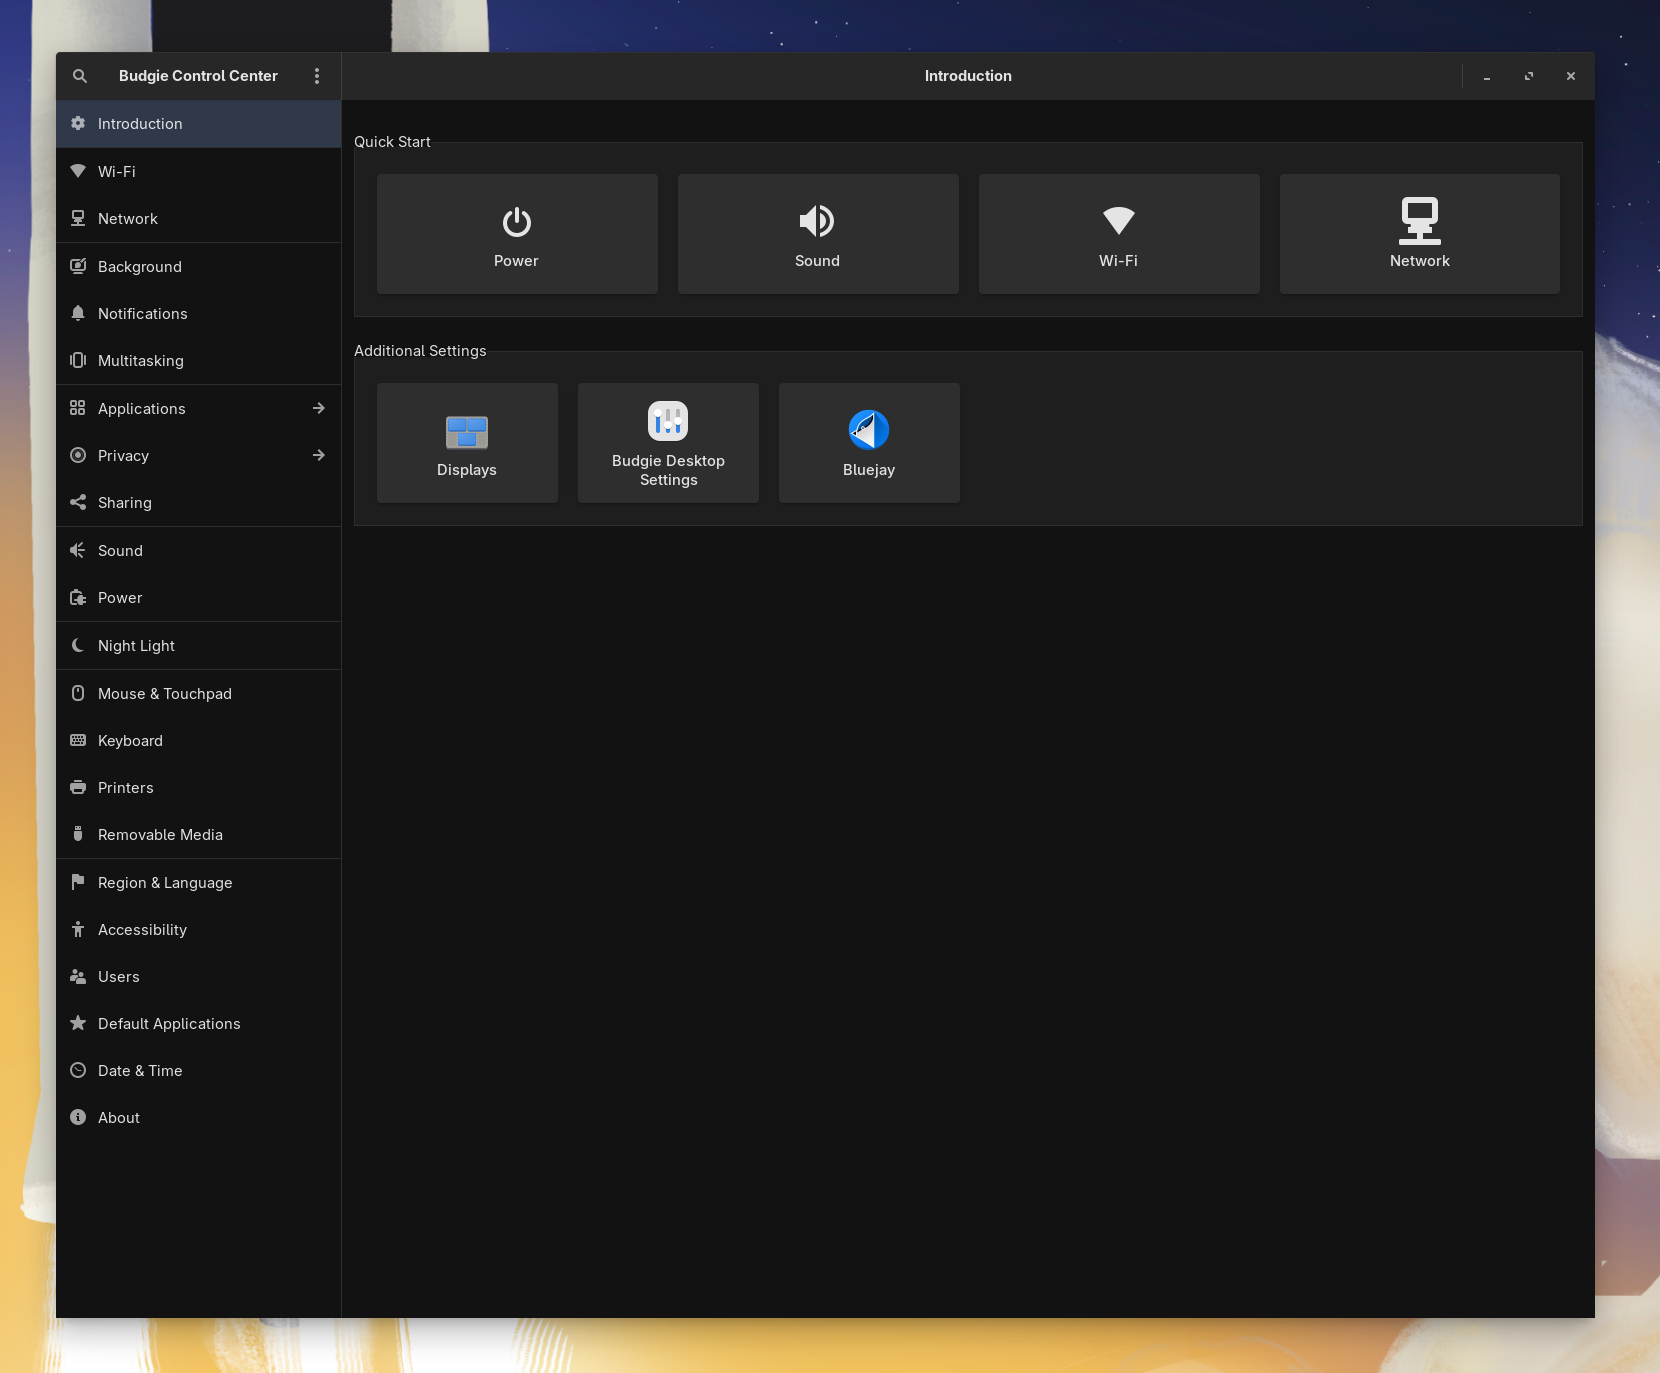Open the Power quick start tile
1660x1373 pixels.
(517, 234)
